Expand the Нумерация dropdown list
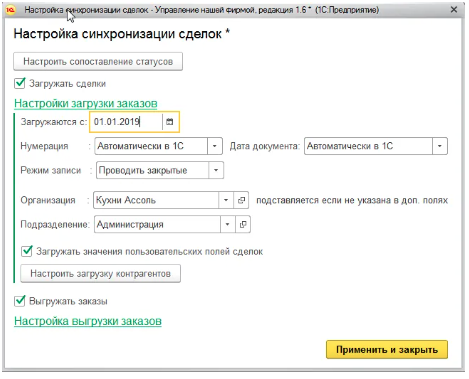Viewport: 469px width, 379px height. pos(215,146)
